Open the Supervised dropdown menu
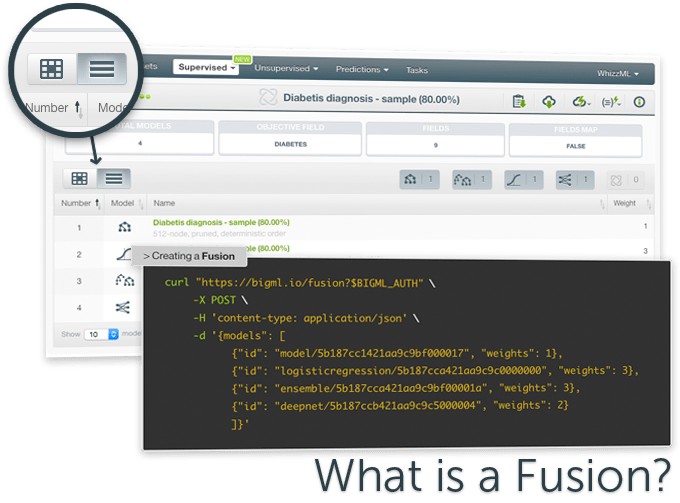Viewport: 680px width, 503px height. click(206, 68)
